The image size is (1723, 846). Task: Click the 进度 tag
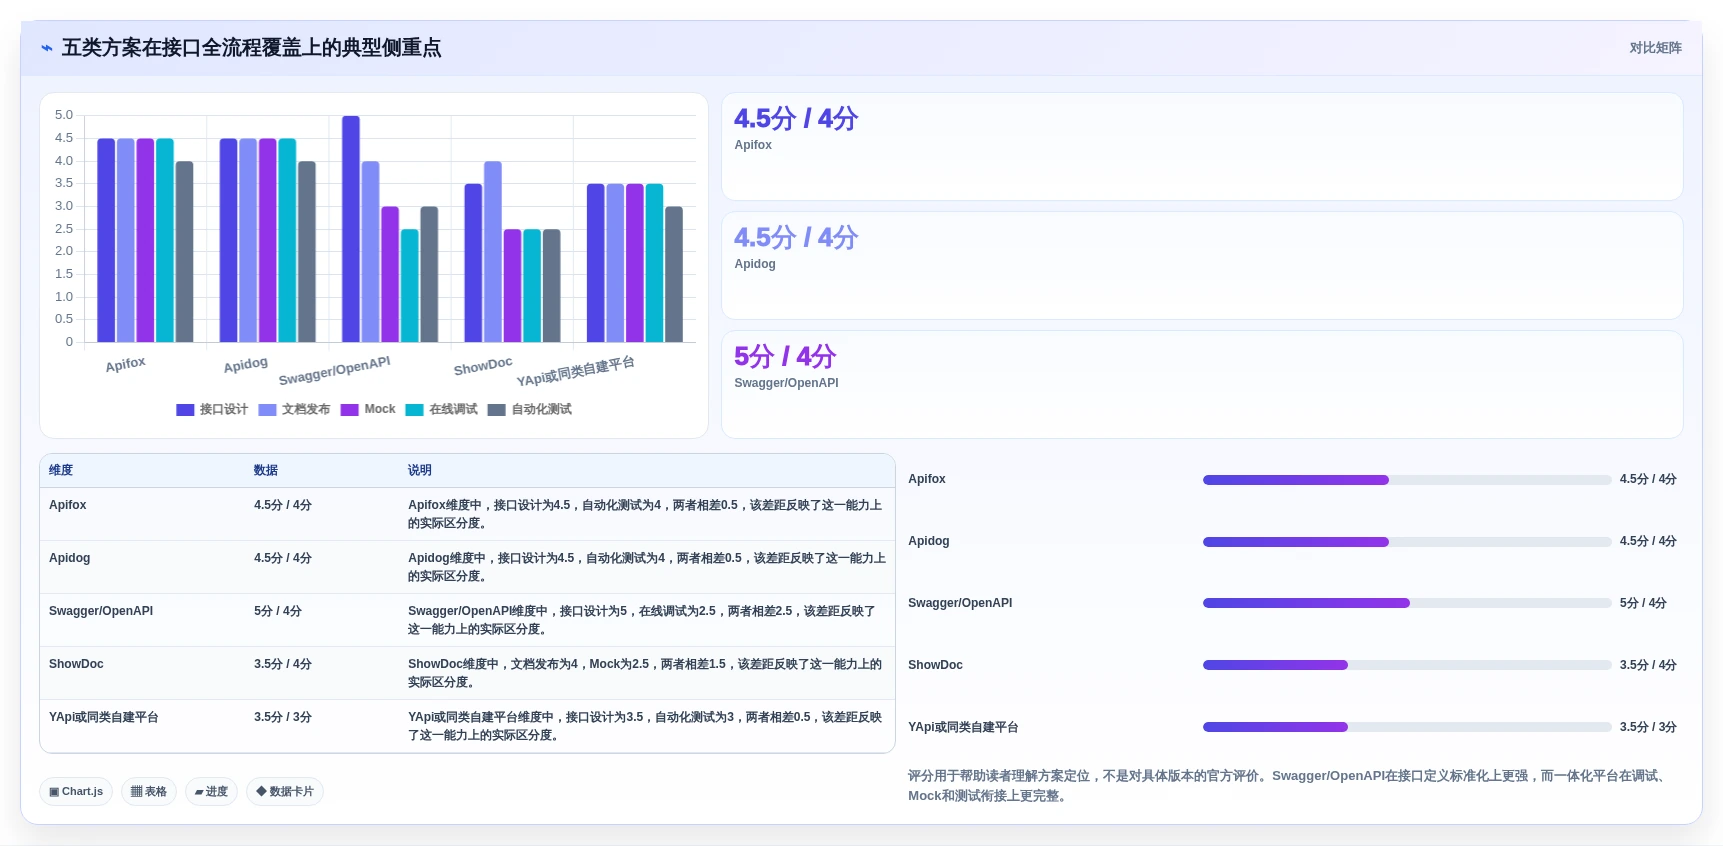(x=211, y=792)
